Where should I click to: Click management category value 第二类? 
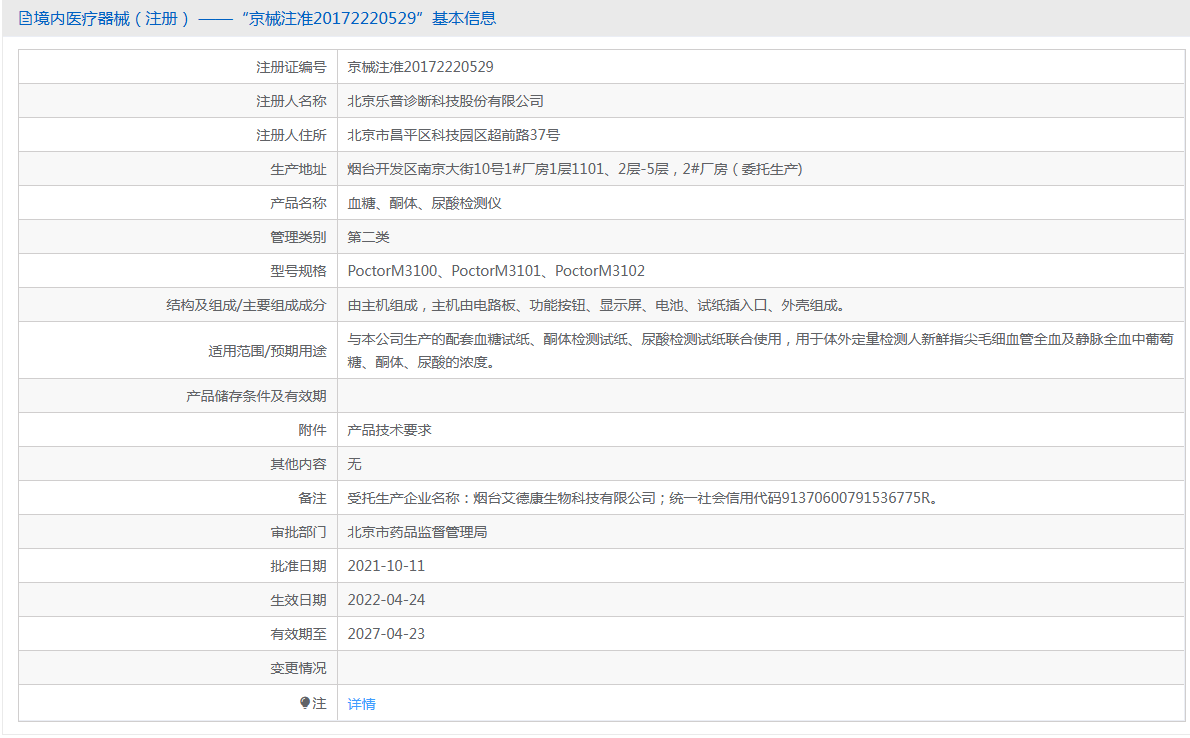tap(368, 237)
